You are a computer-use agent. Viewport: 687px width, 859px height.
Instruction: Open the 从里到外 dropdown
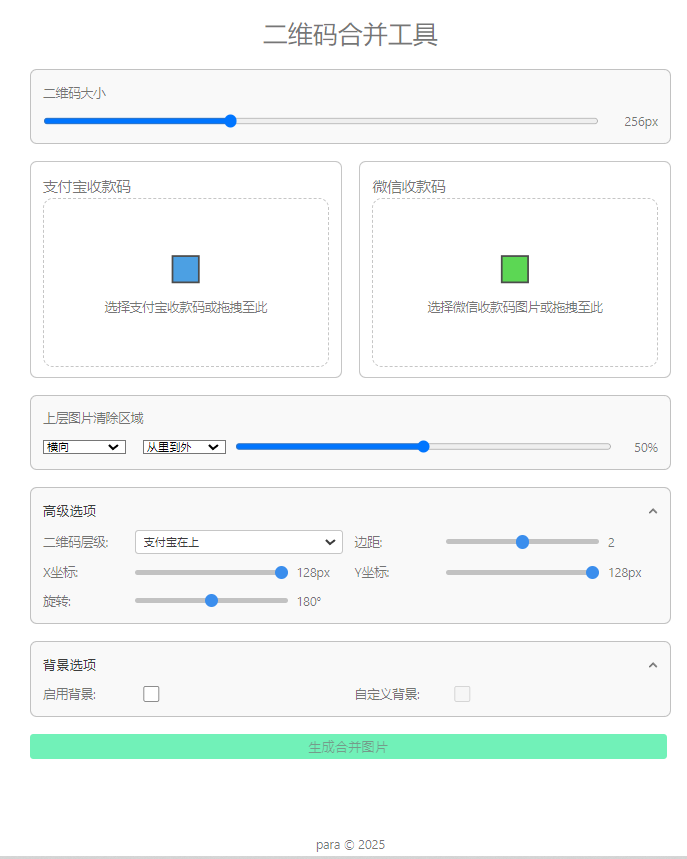pyautogui.click(x=184, y=447)
